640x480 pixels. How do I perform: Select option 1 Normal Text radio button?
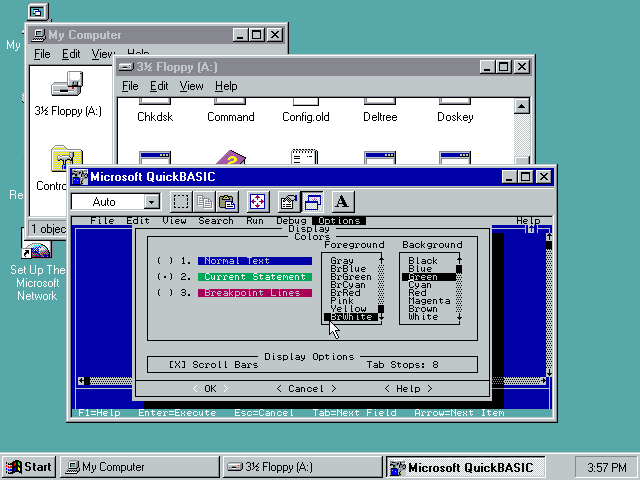tap(165, 261)
